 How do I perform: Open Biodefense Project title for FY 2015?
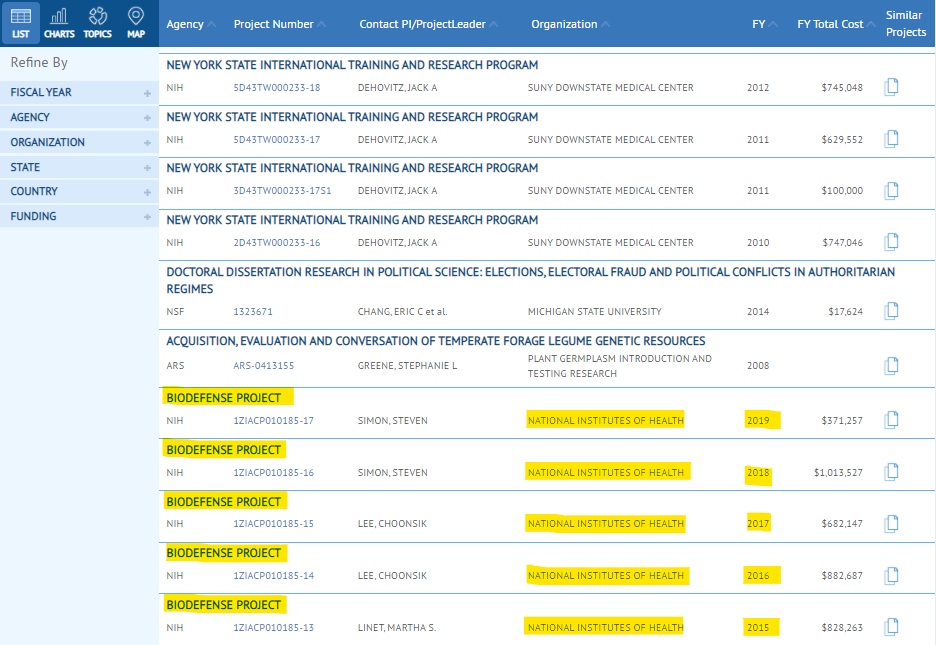223,605
